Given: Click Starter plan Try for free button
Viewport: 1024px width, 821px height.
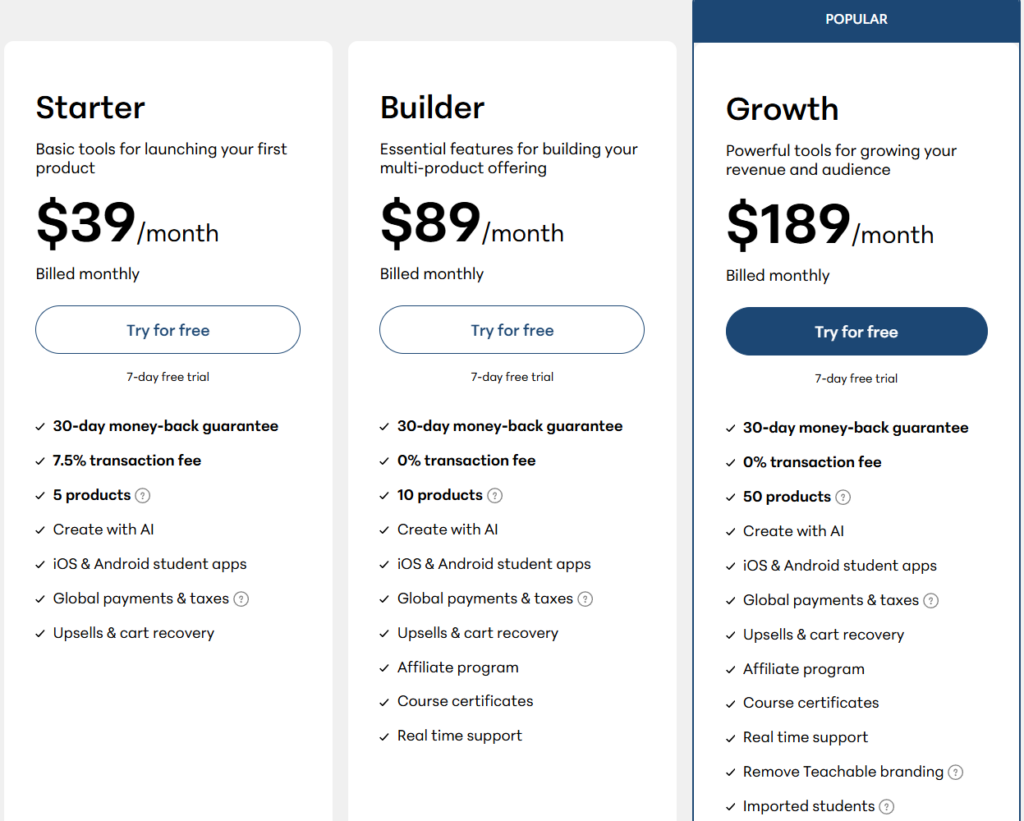Looking at the screenshot, I should tap(168, 330).
